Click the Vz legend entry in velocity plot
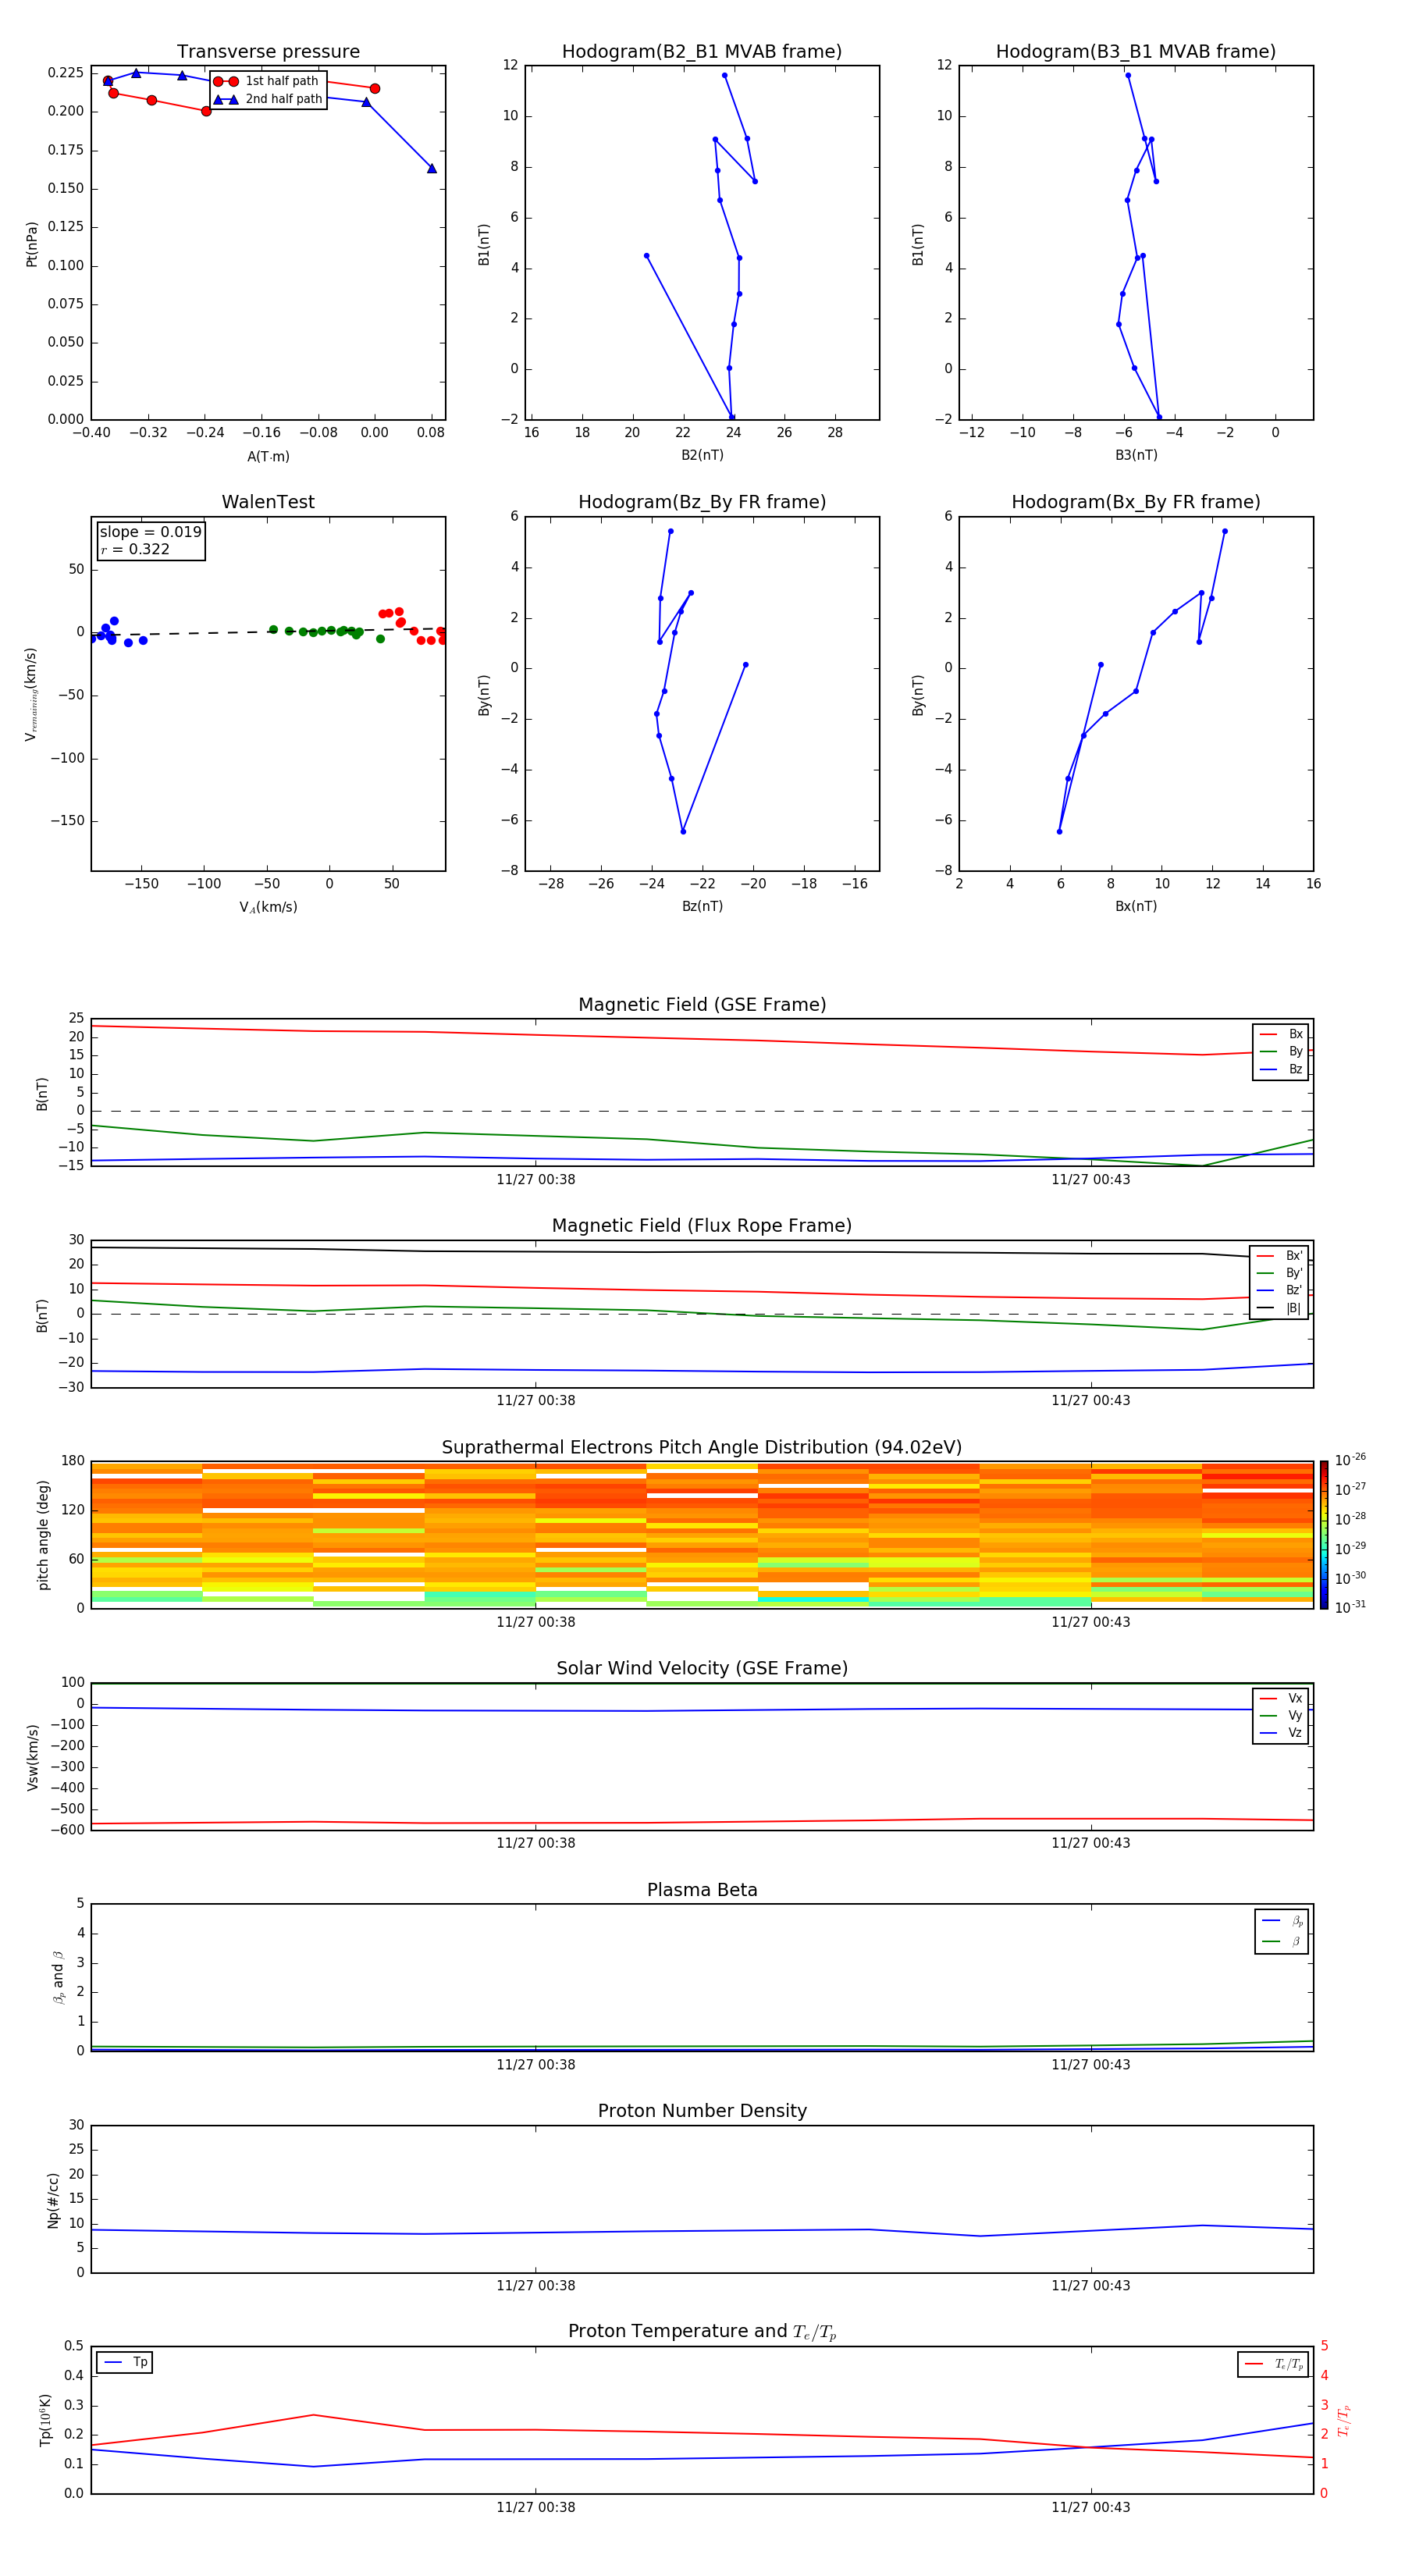This screenshot has width=1405, height=2576. (x=1281, y=1733)
